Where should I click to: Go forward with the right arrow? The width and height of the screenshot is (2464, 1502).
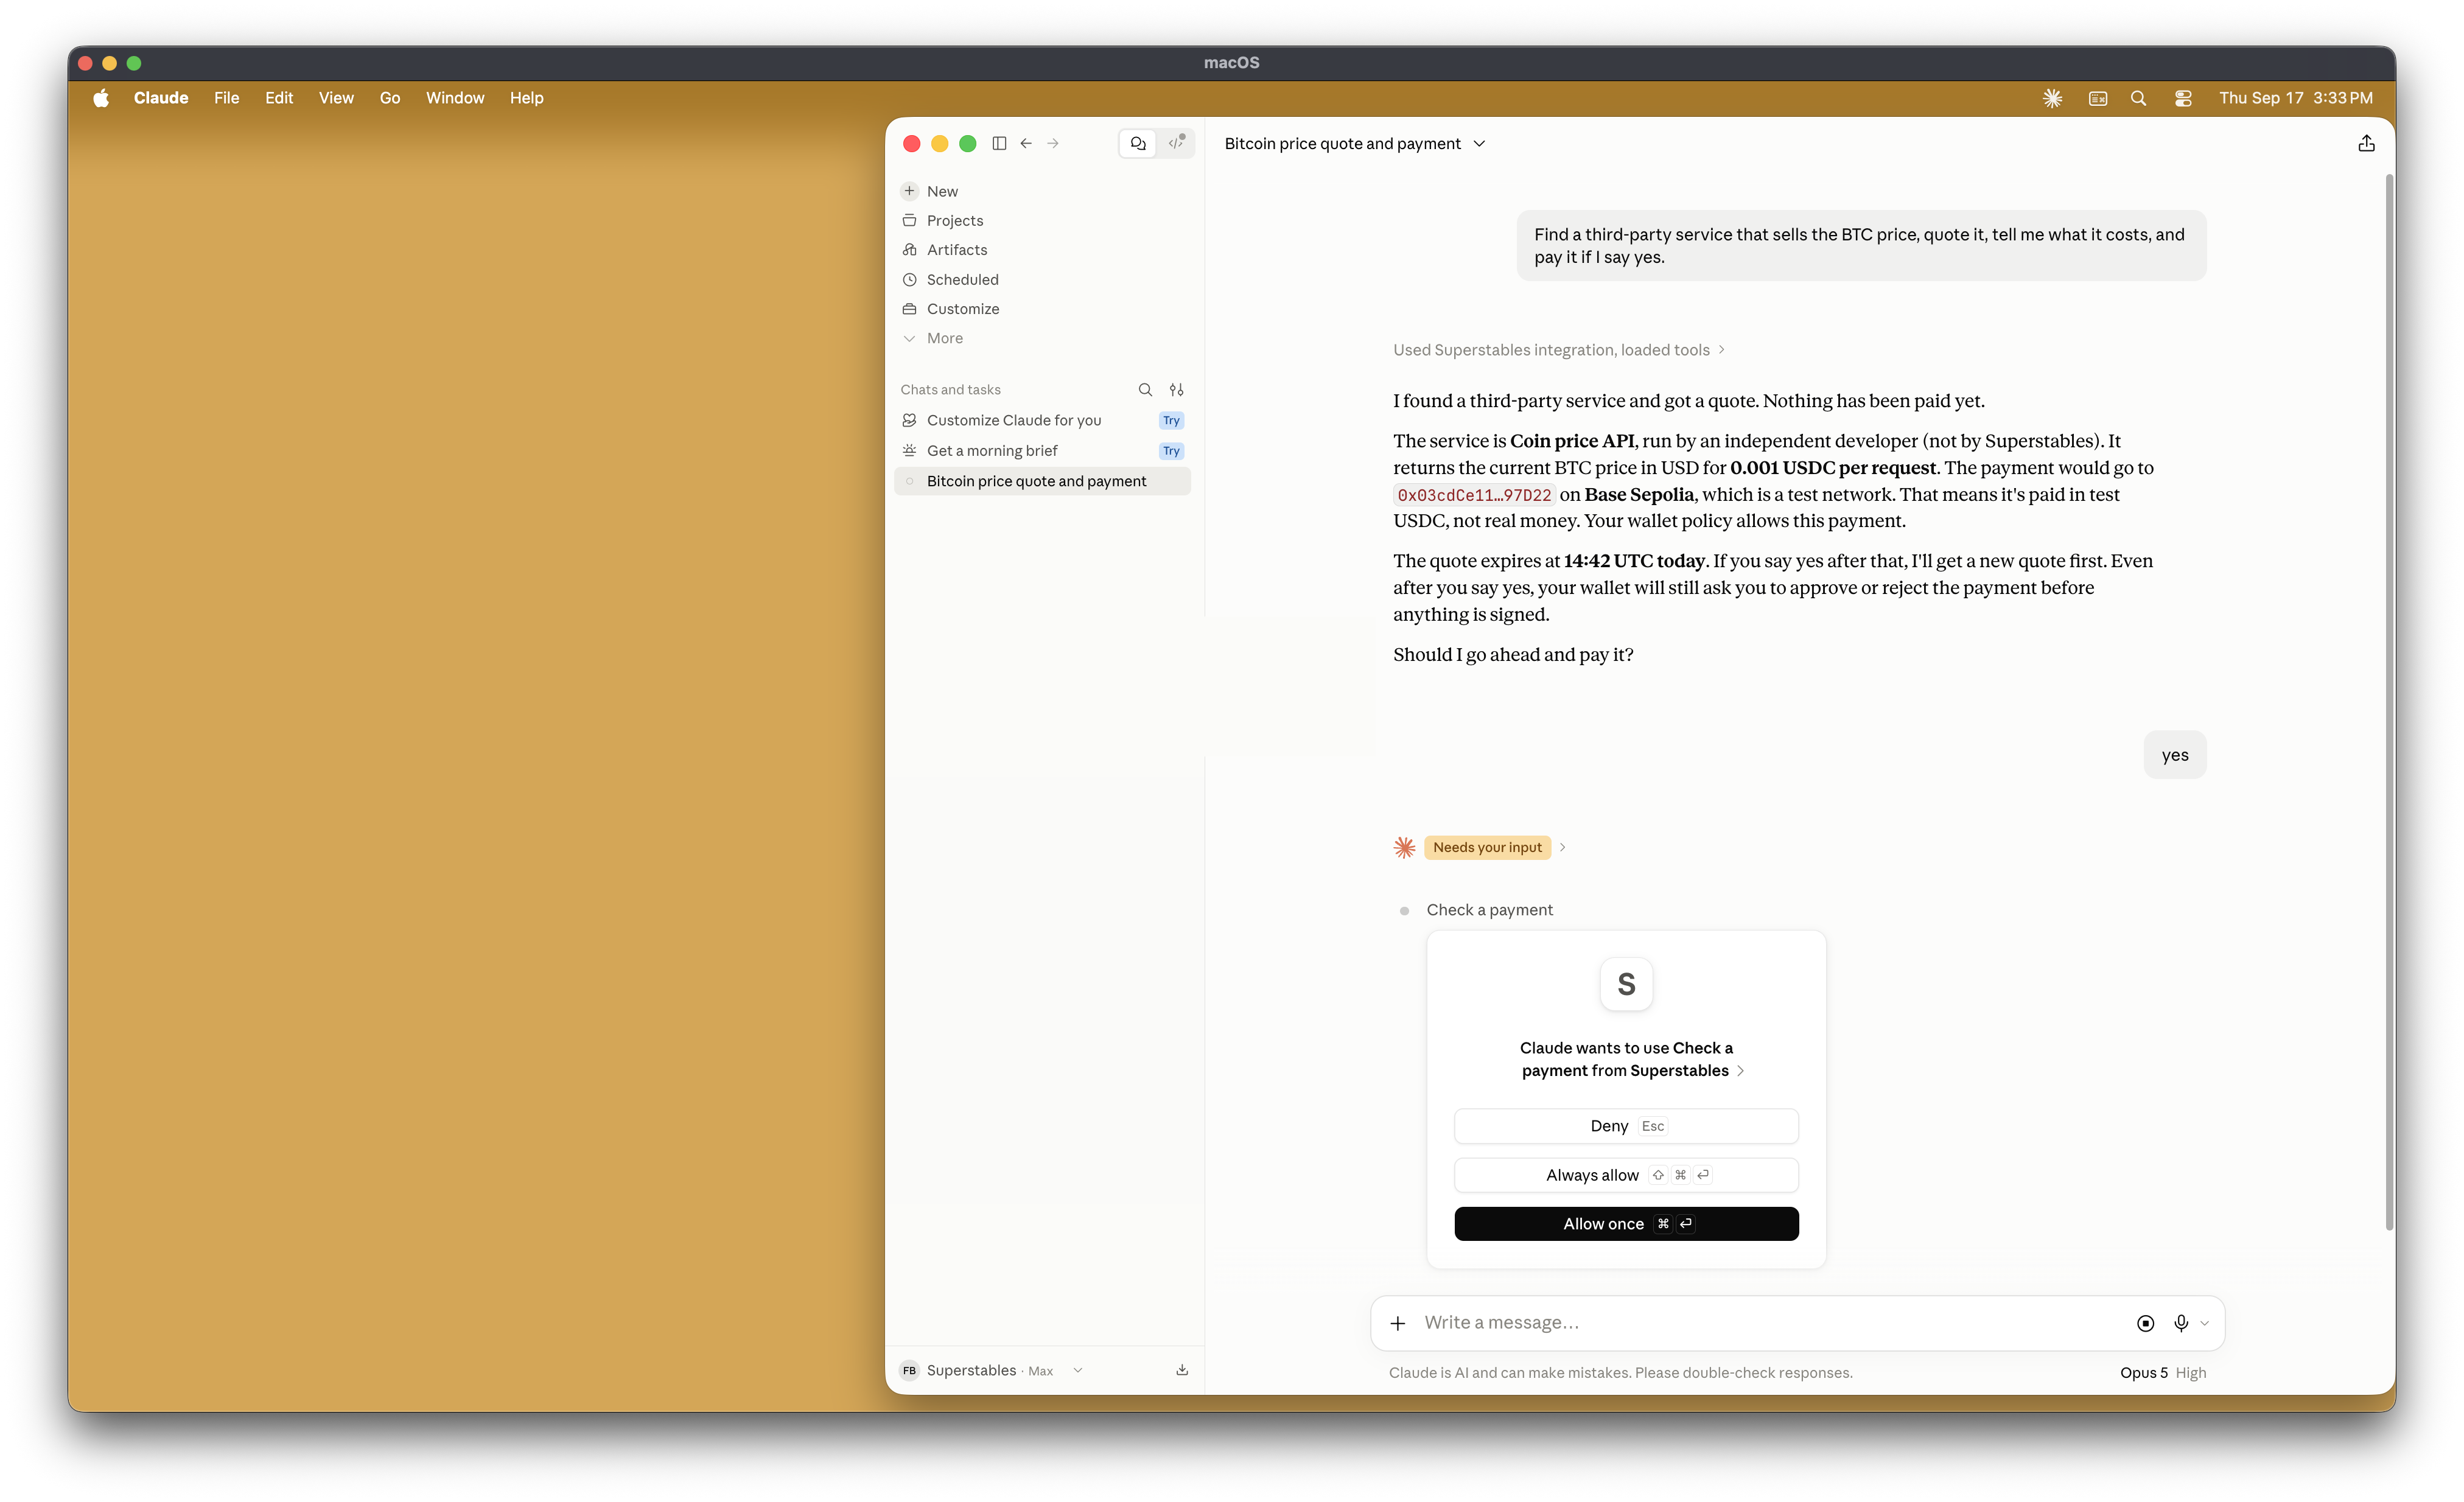coord(1053,143)
